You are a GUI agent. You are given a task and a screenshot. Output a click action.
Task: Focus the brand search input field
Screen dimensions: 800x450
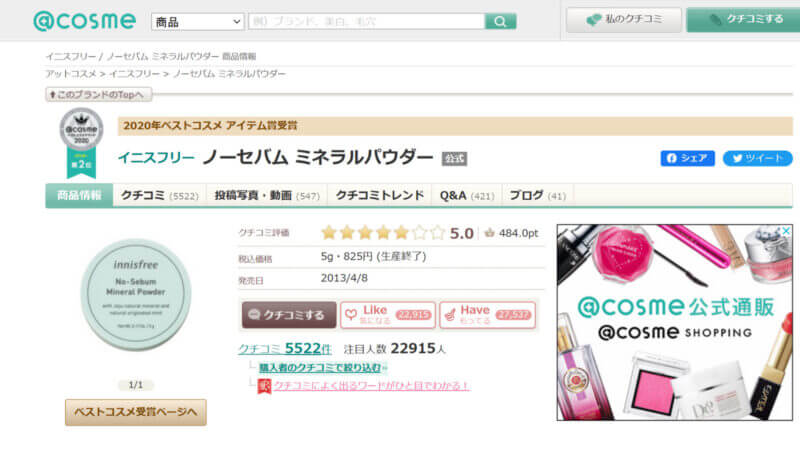click(366, 21)
